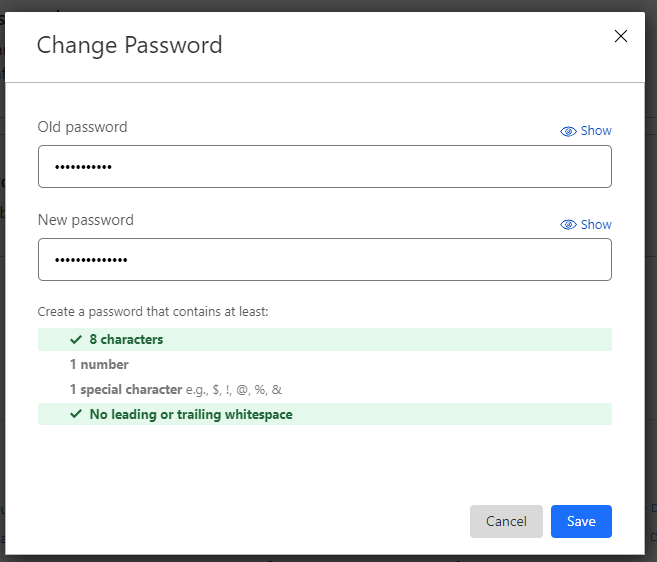Click the 1 number requirement

[x=99, y=365]
